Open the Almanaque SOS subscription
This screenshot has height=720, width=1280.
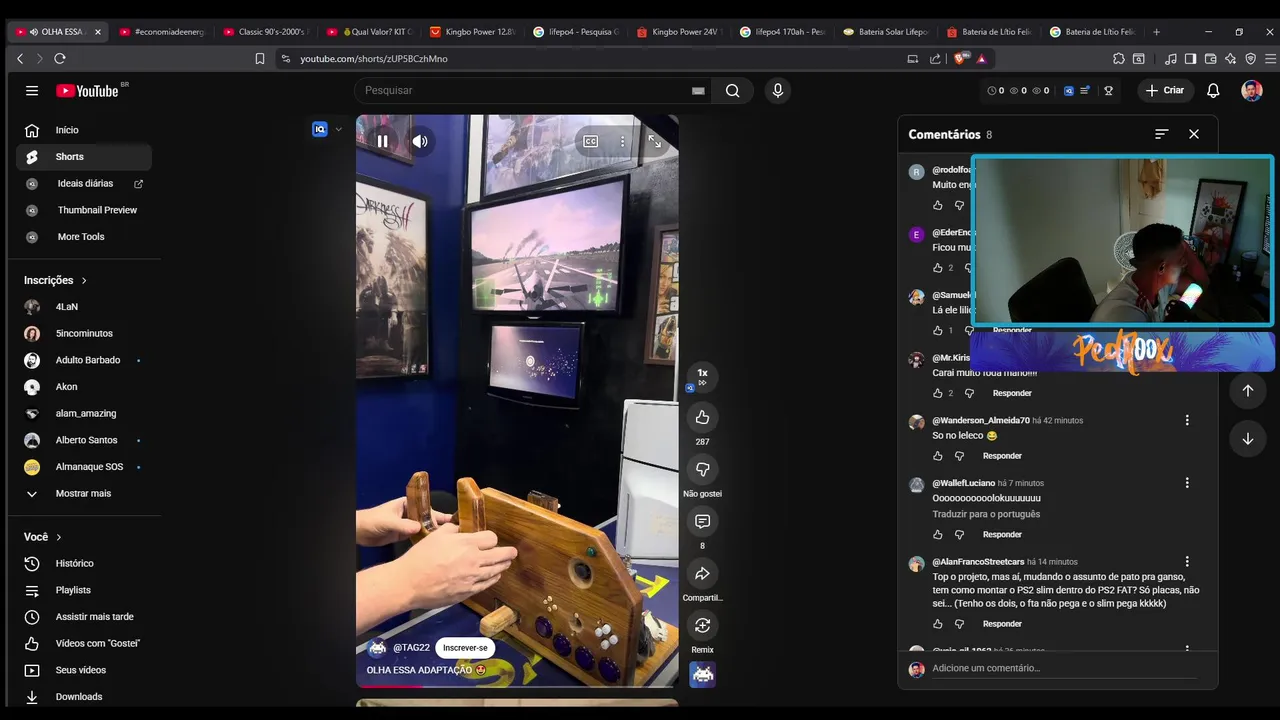(x=84, y=467)
